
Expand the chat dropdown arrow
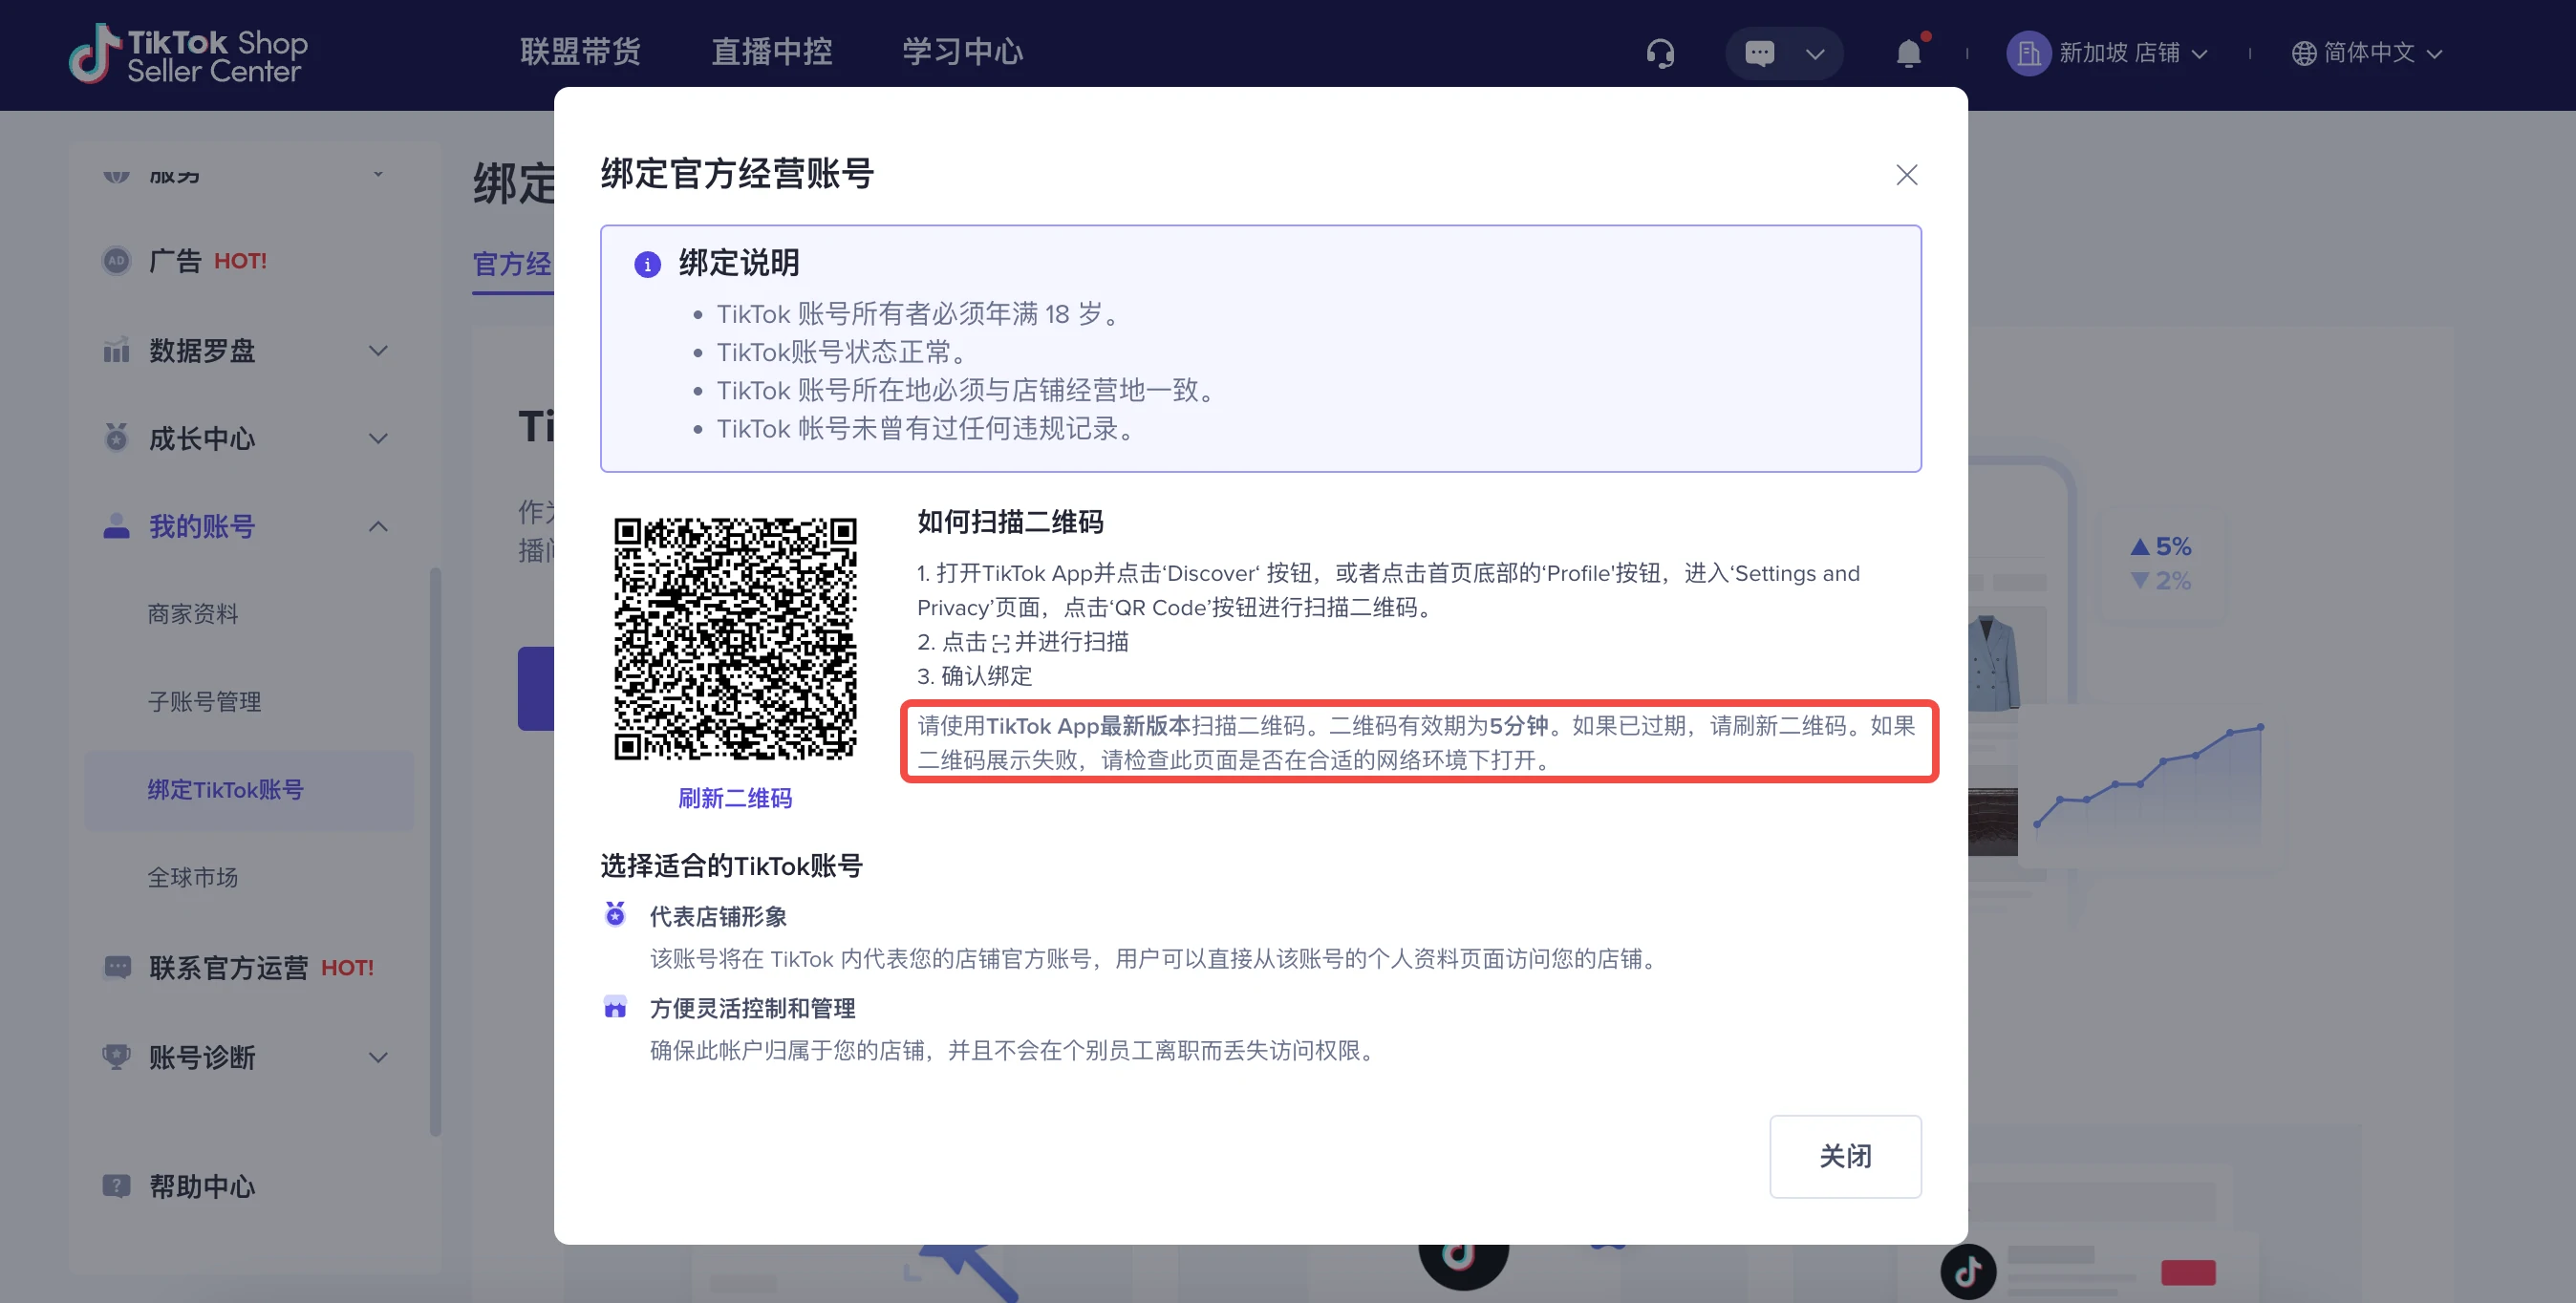click(x=1814, y=53)
